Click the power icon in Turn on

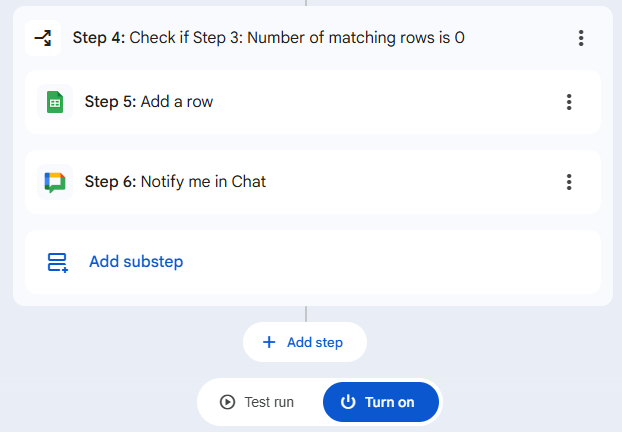348,402
